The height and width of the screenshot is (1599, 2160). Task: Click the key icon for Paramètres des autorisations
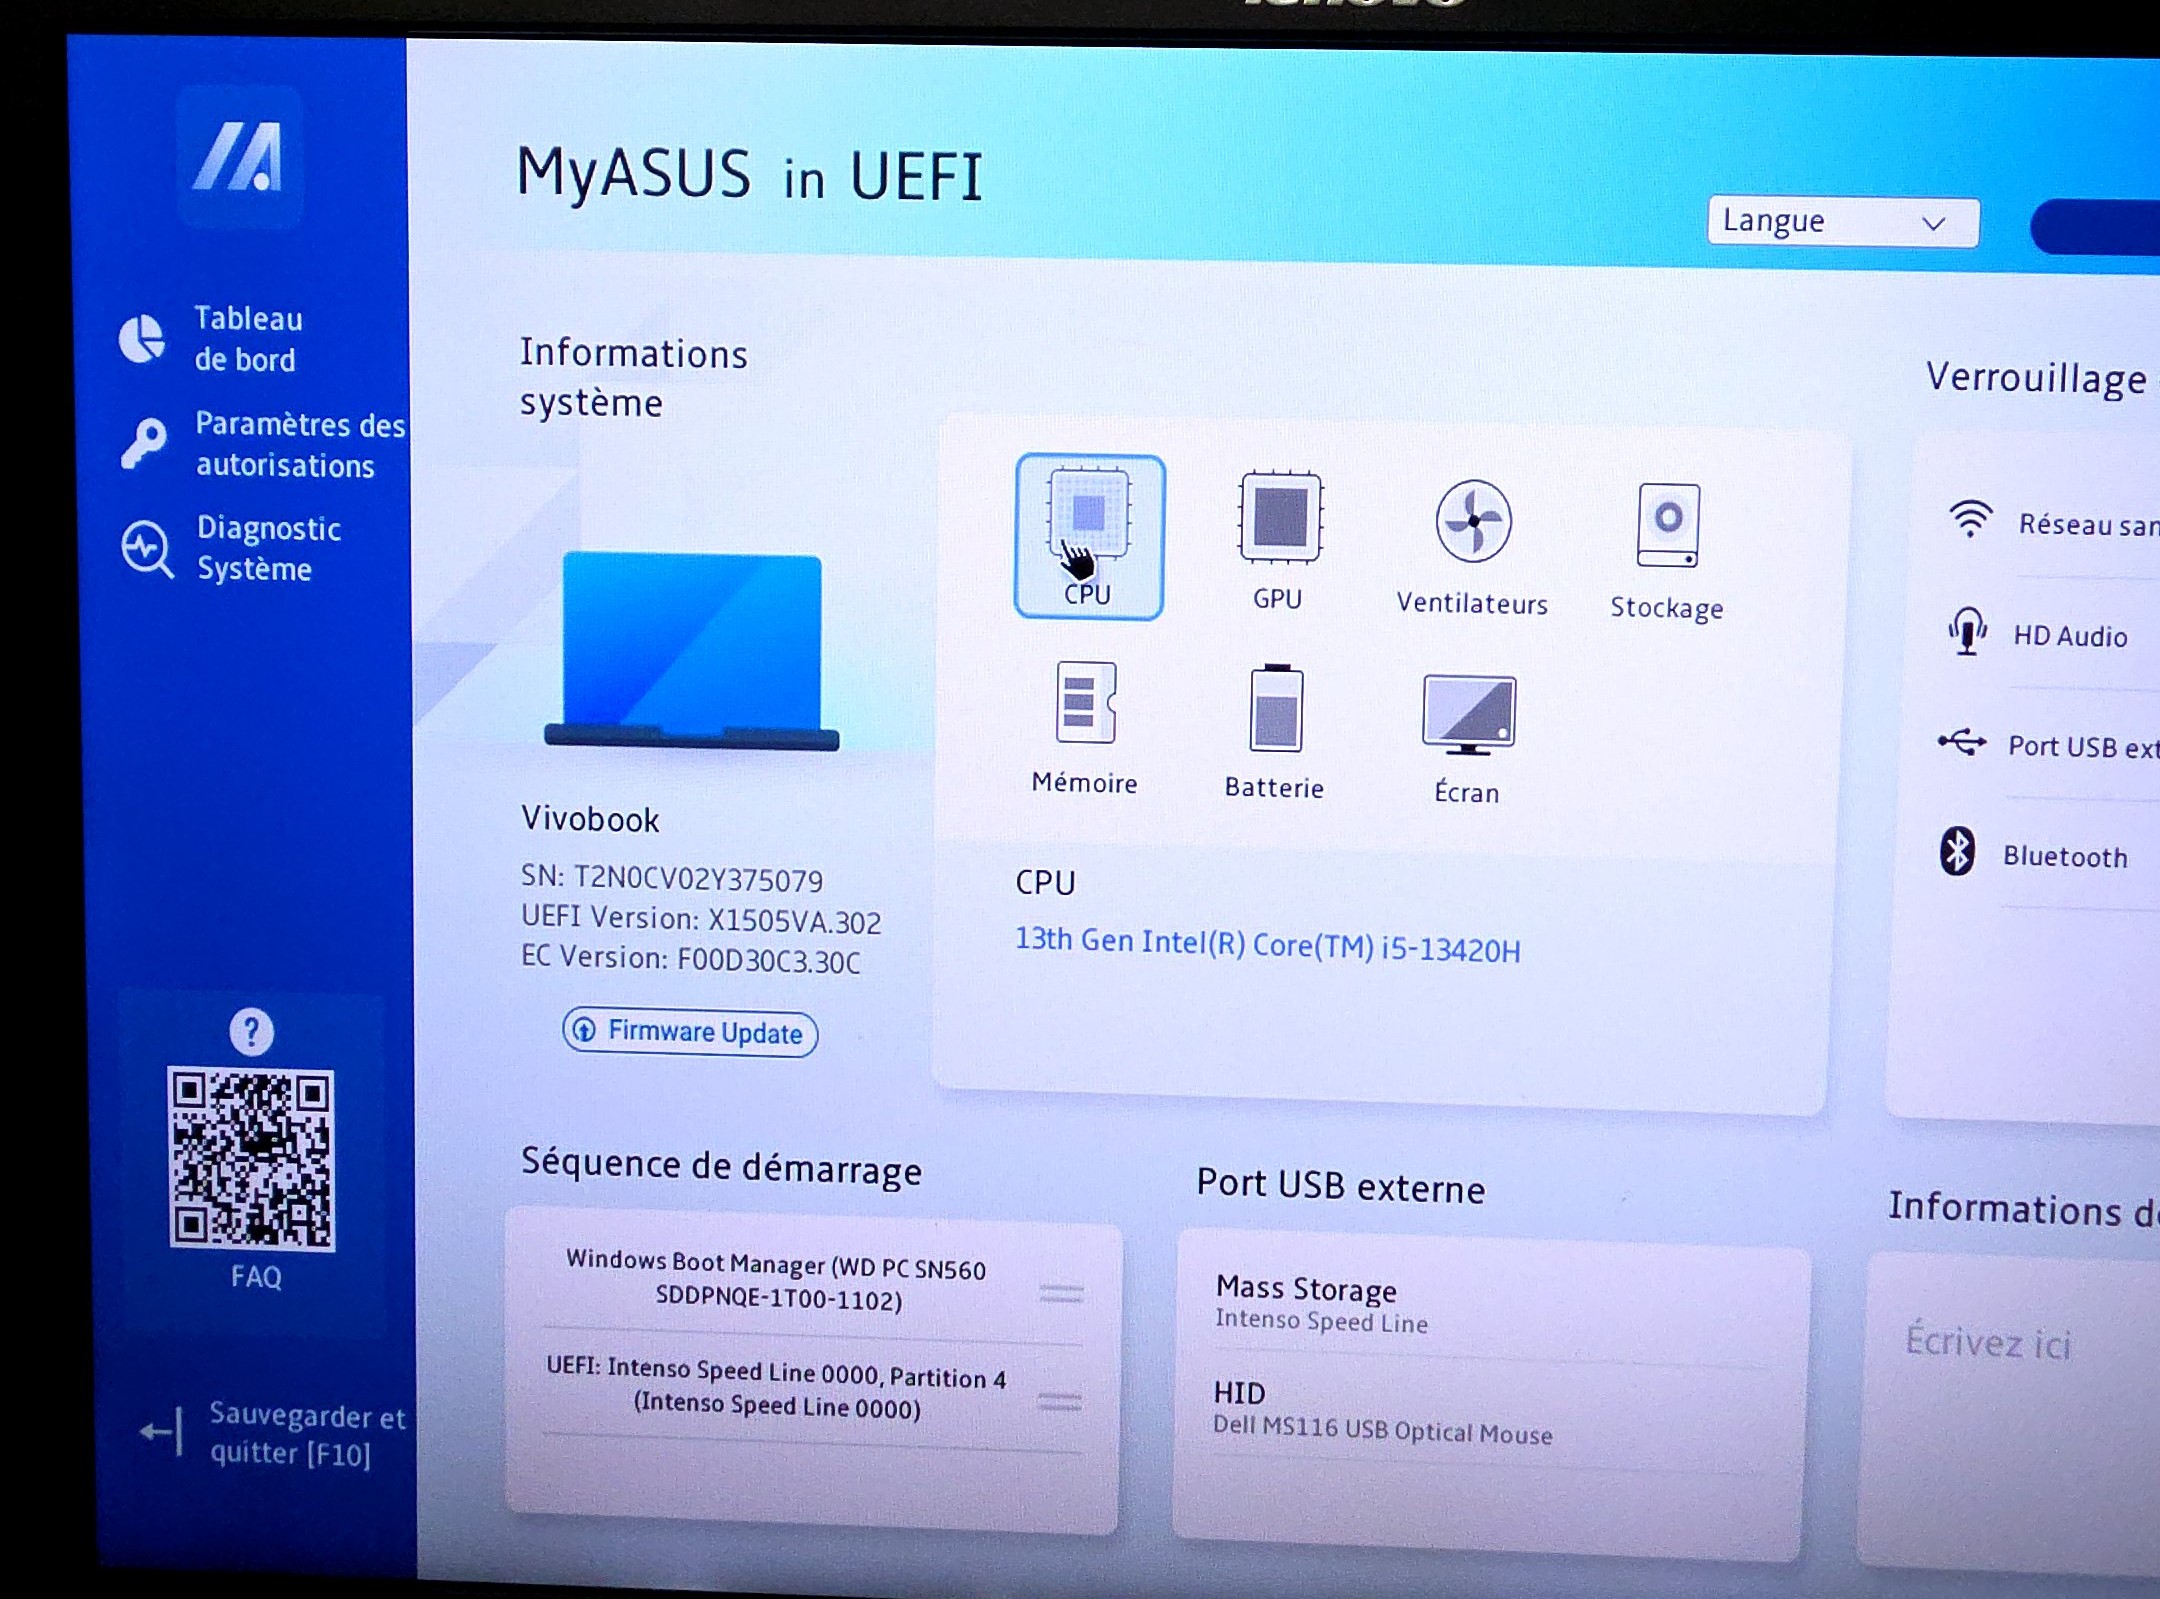click(x=144, y=443)
